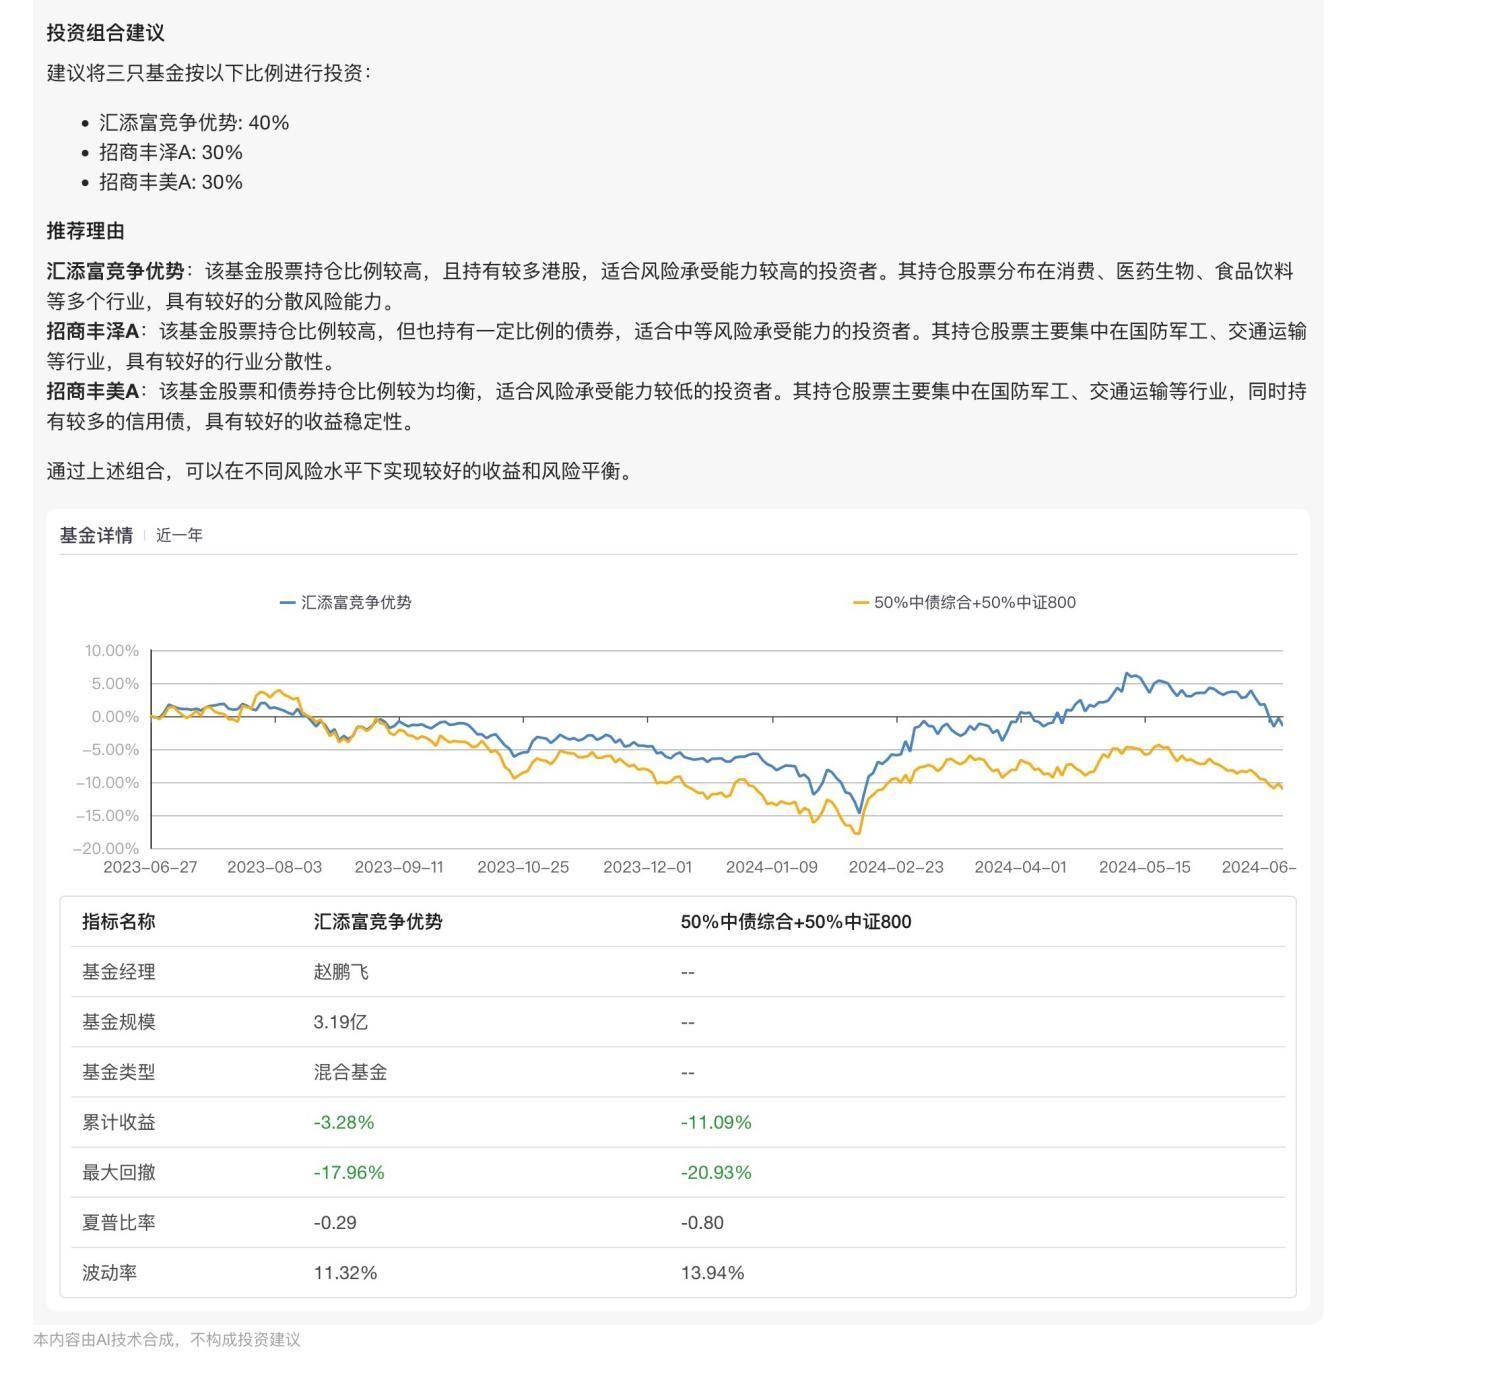Click the 夏普比率 row label
The width and height of the screenshot is (1489, 1390).
point(119,1222)
